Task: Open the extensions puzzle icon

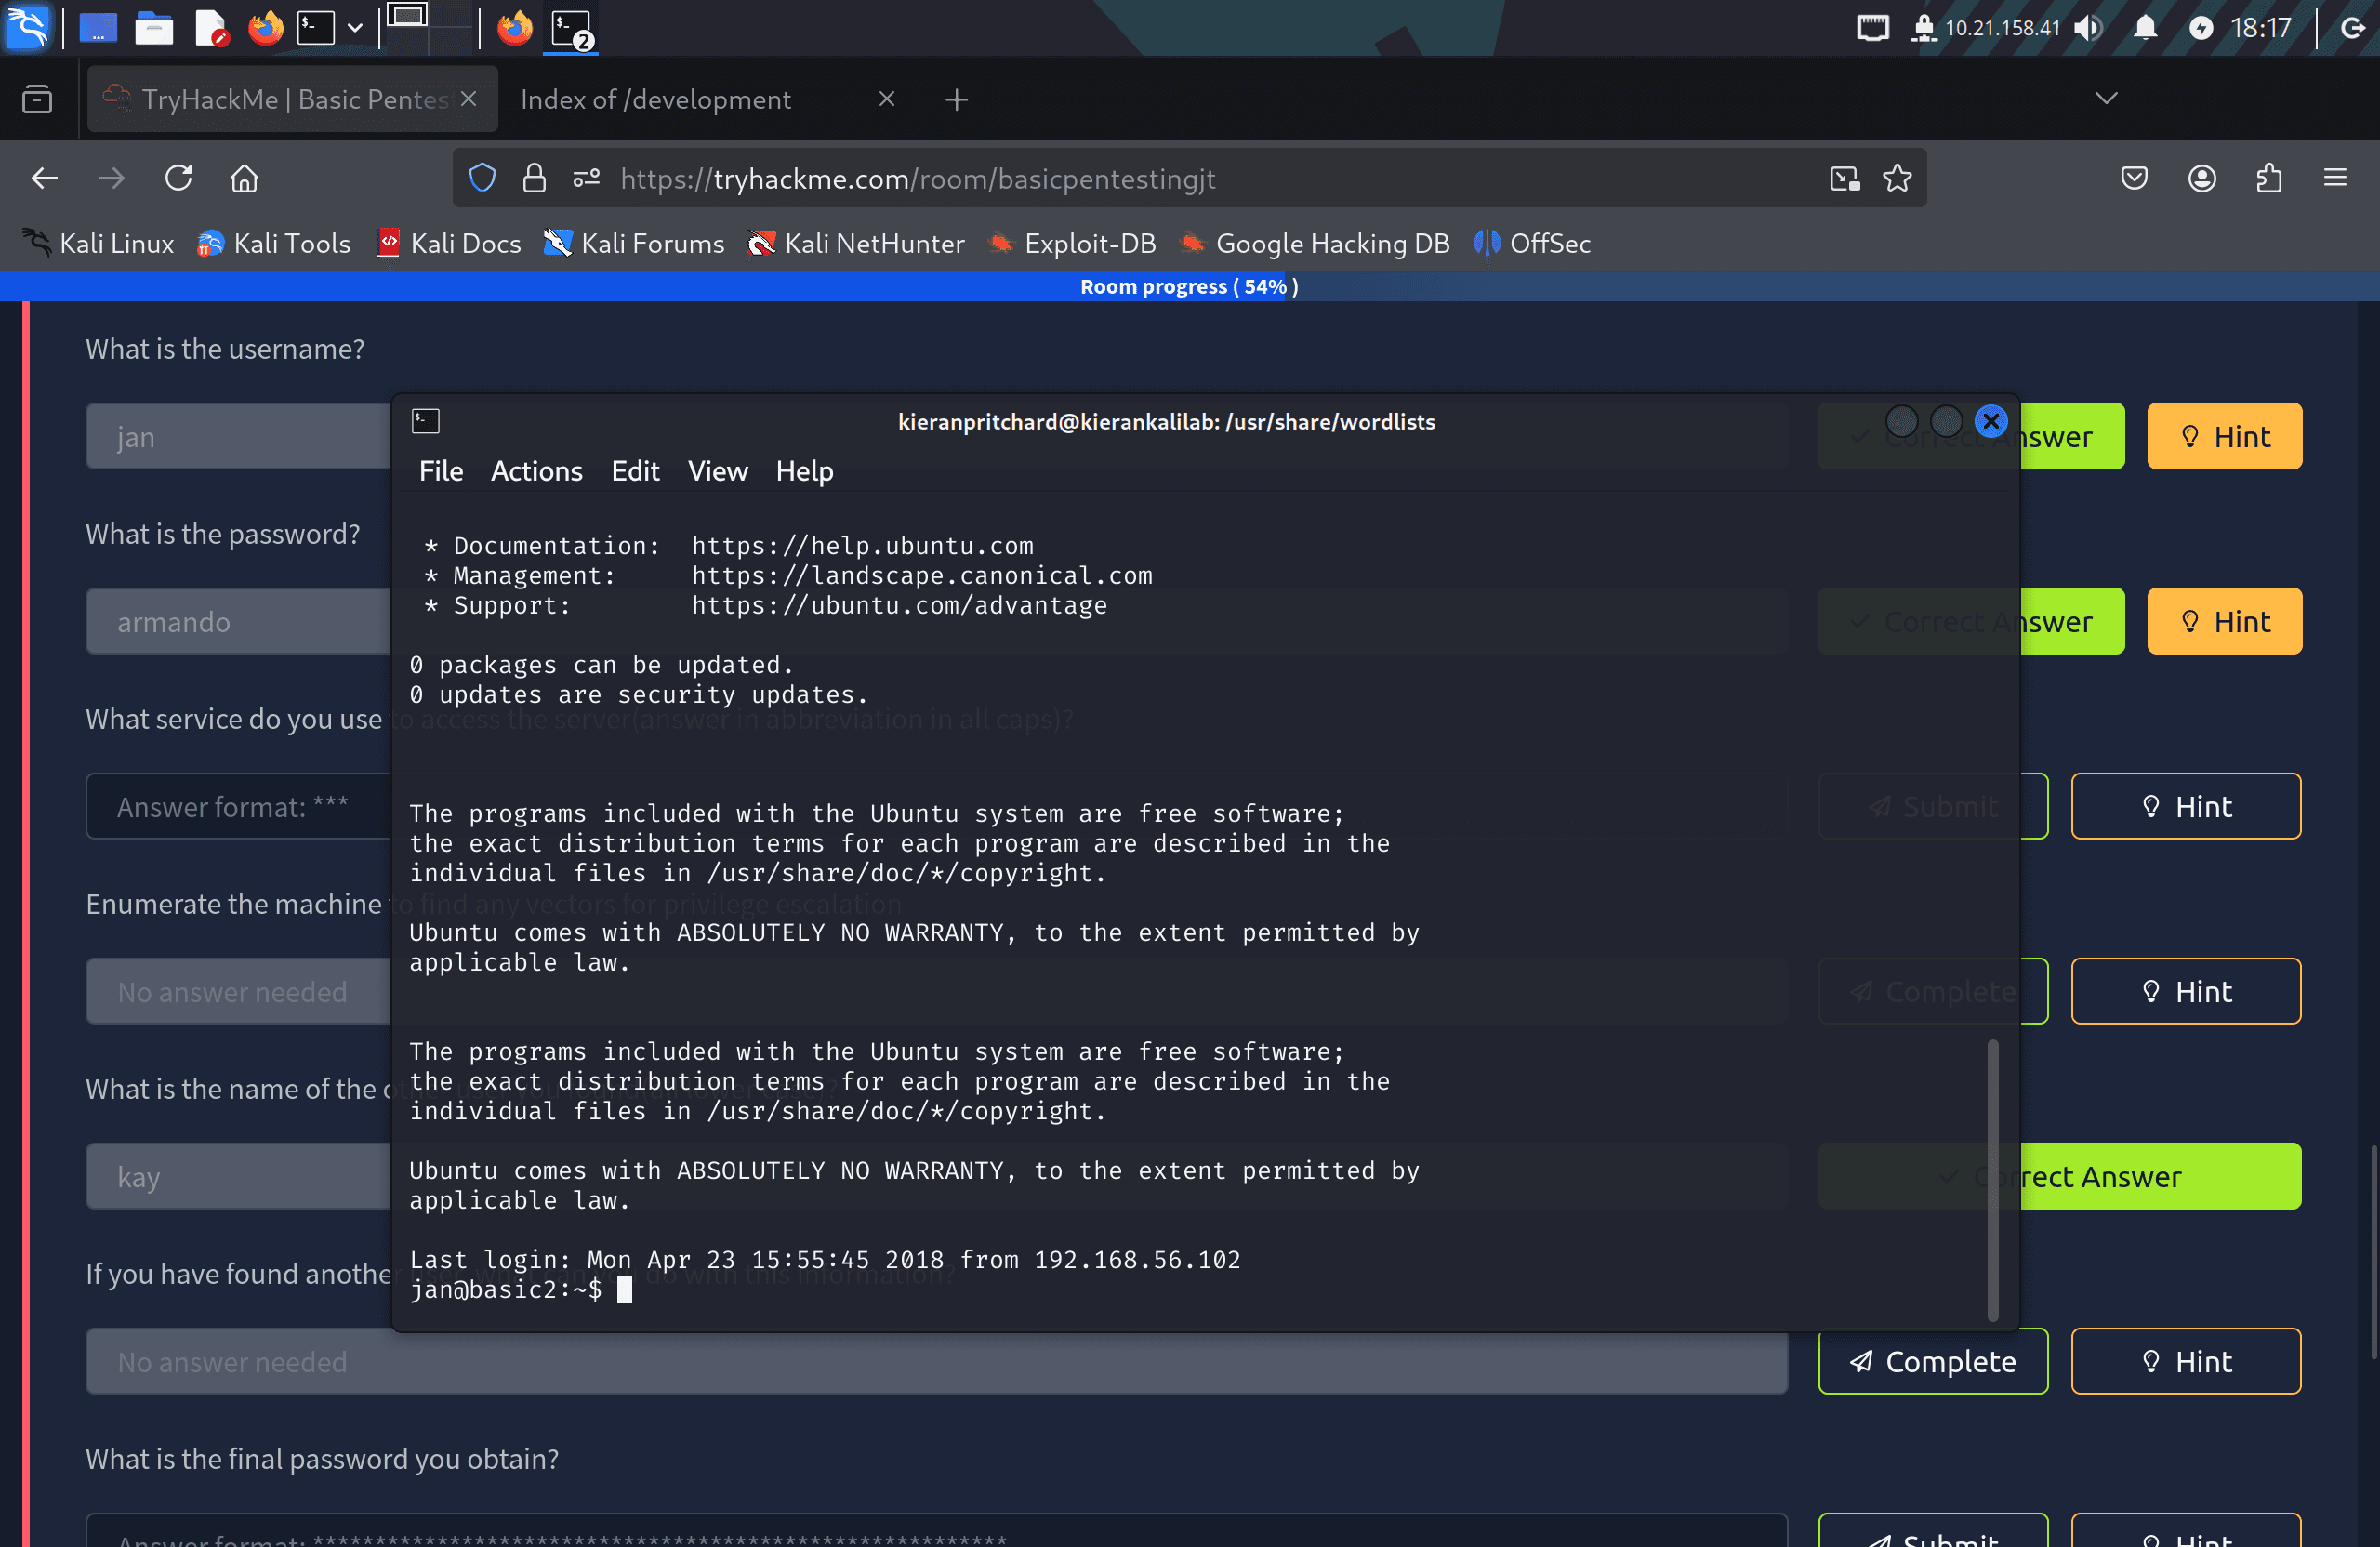Action: click(x=2269, y=179)
